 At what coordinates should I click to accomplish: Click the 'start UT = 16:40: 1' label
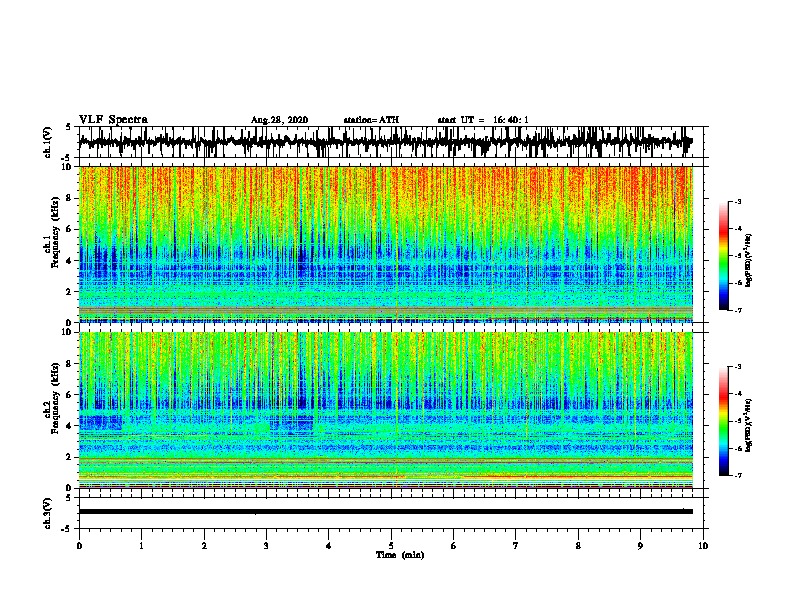(x=483, y=120)
